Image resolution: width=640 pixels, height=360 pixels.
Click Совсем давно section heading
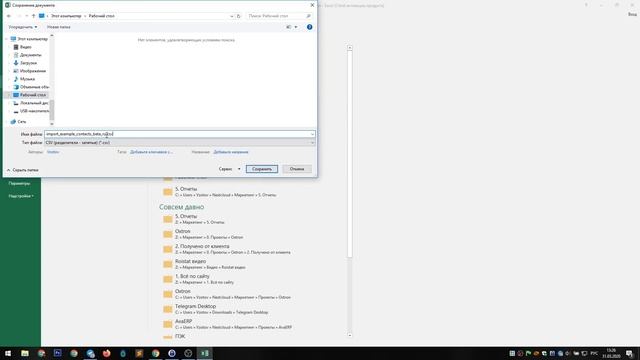point(182,207)
